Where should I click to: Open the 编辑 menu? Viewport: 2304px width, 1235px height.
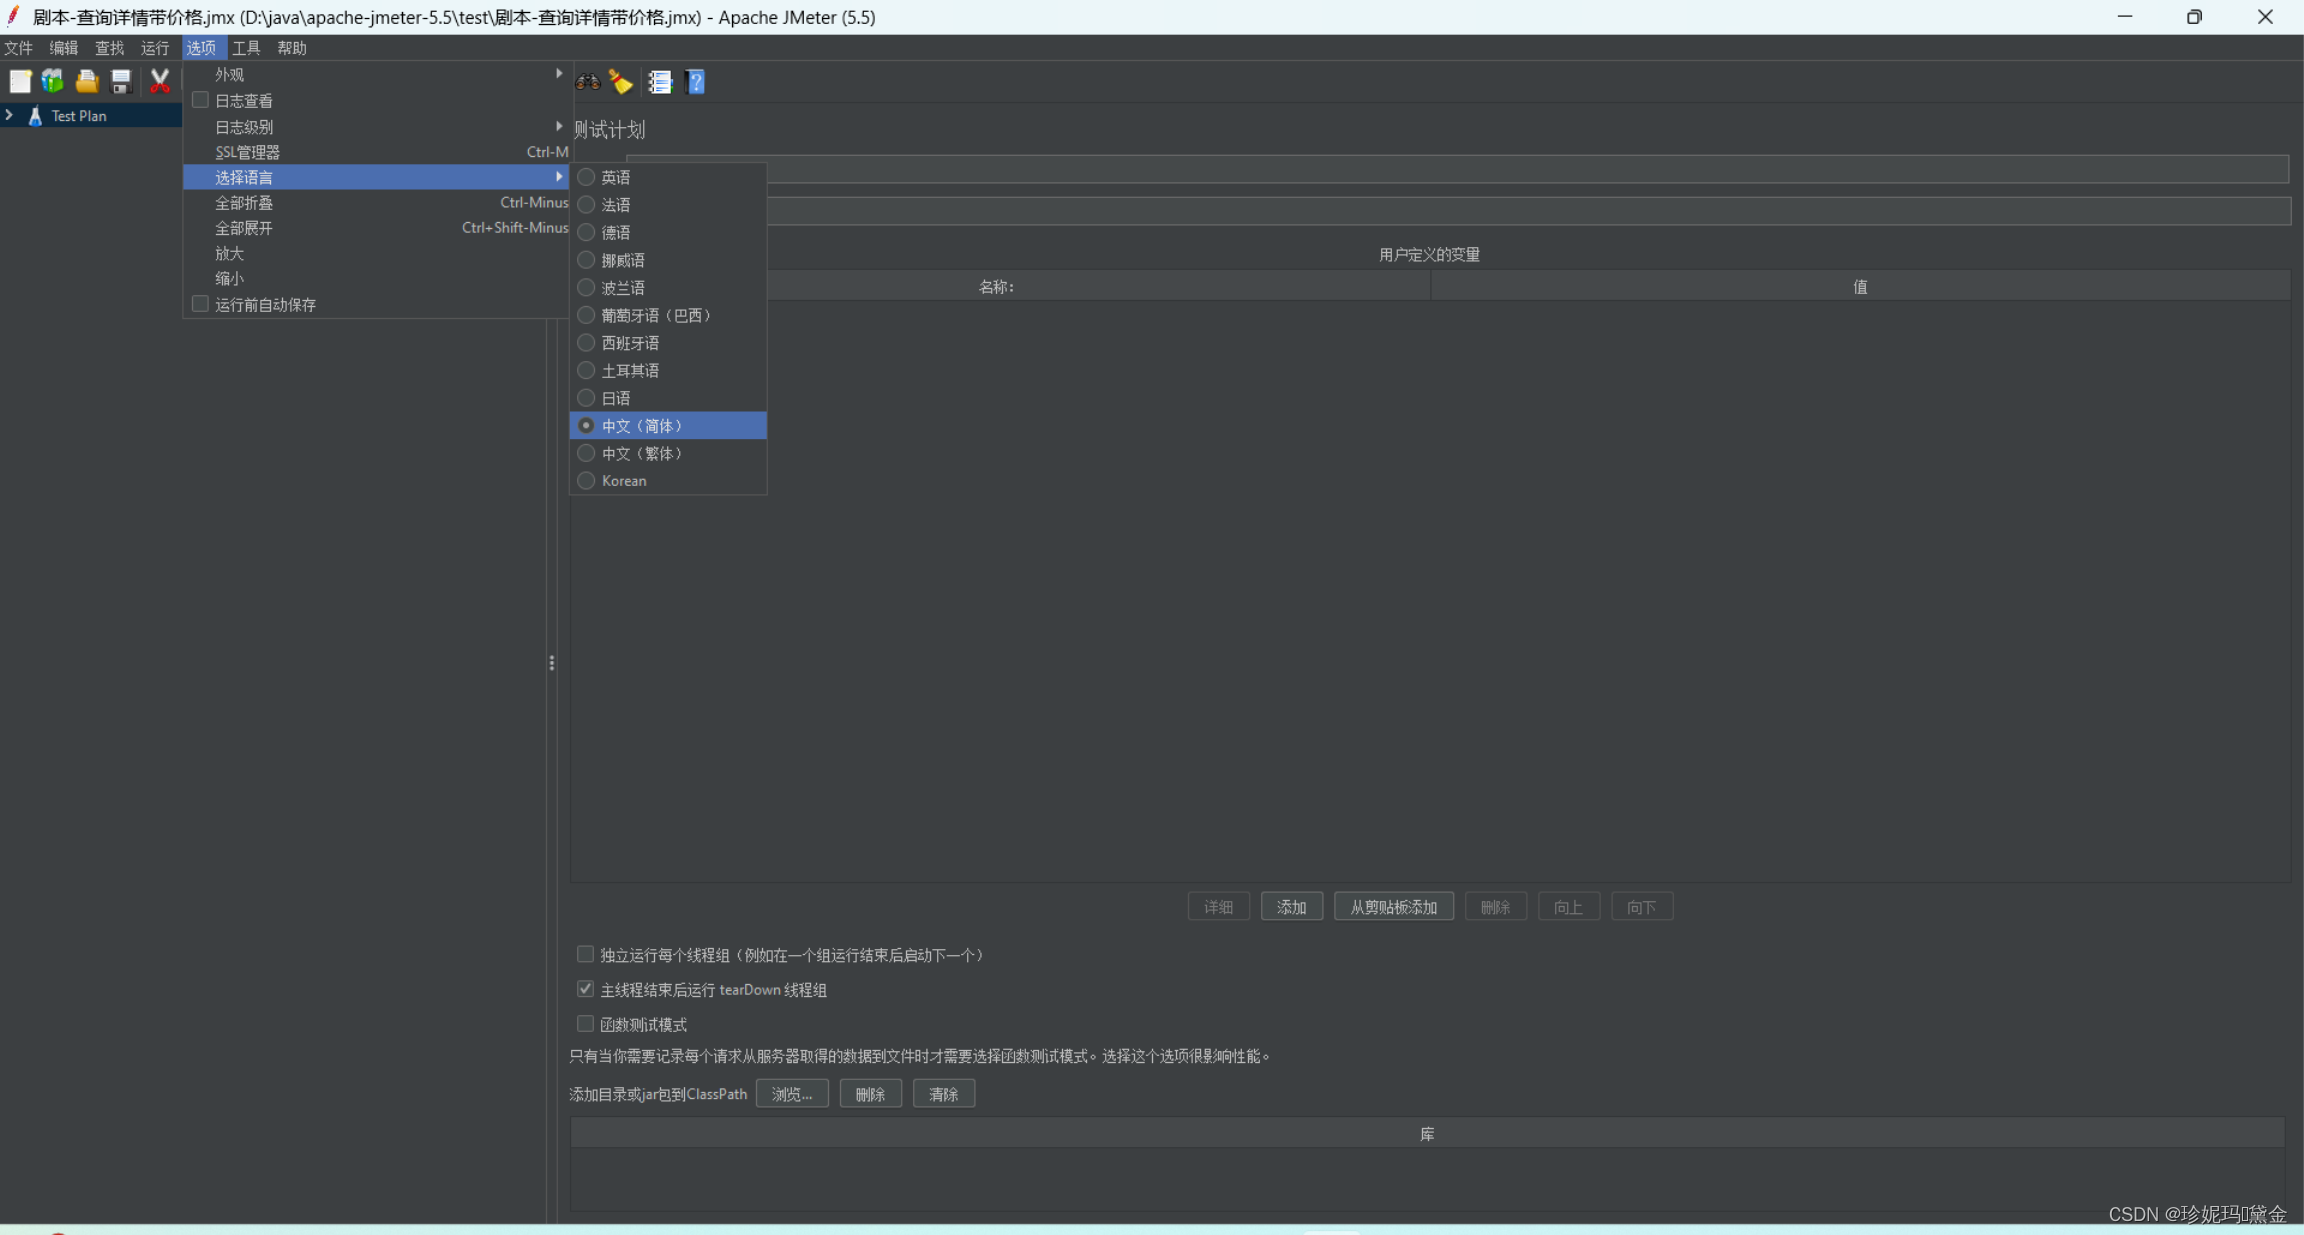64,48
